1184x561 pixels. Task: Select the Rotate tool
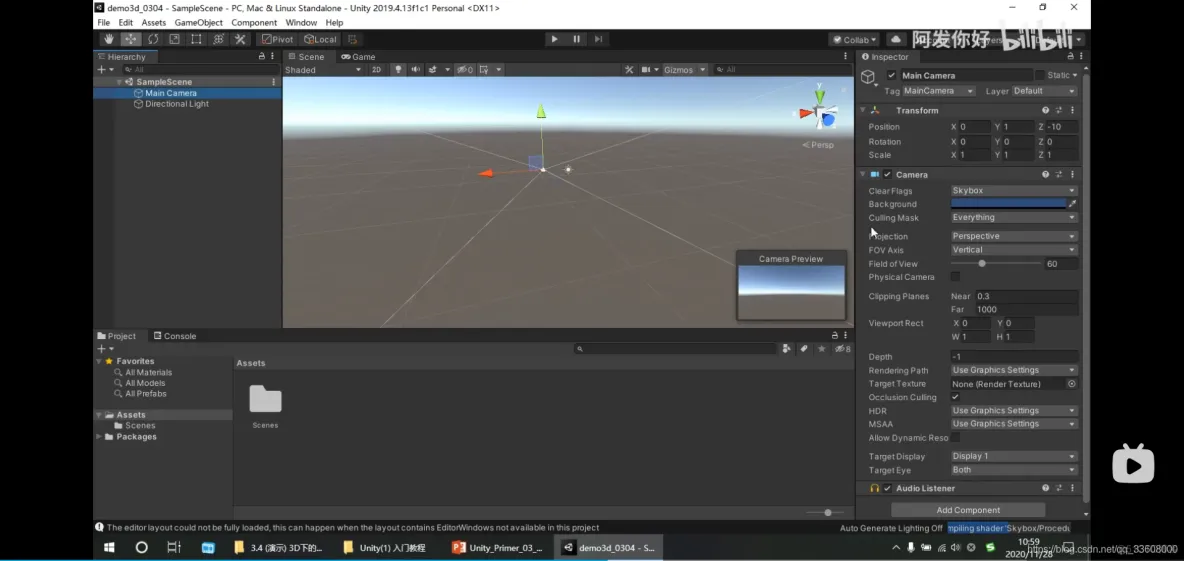tap(153, 39)
